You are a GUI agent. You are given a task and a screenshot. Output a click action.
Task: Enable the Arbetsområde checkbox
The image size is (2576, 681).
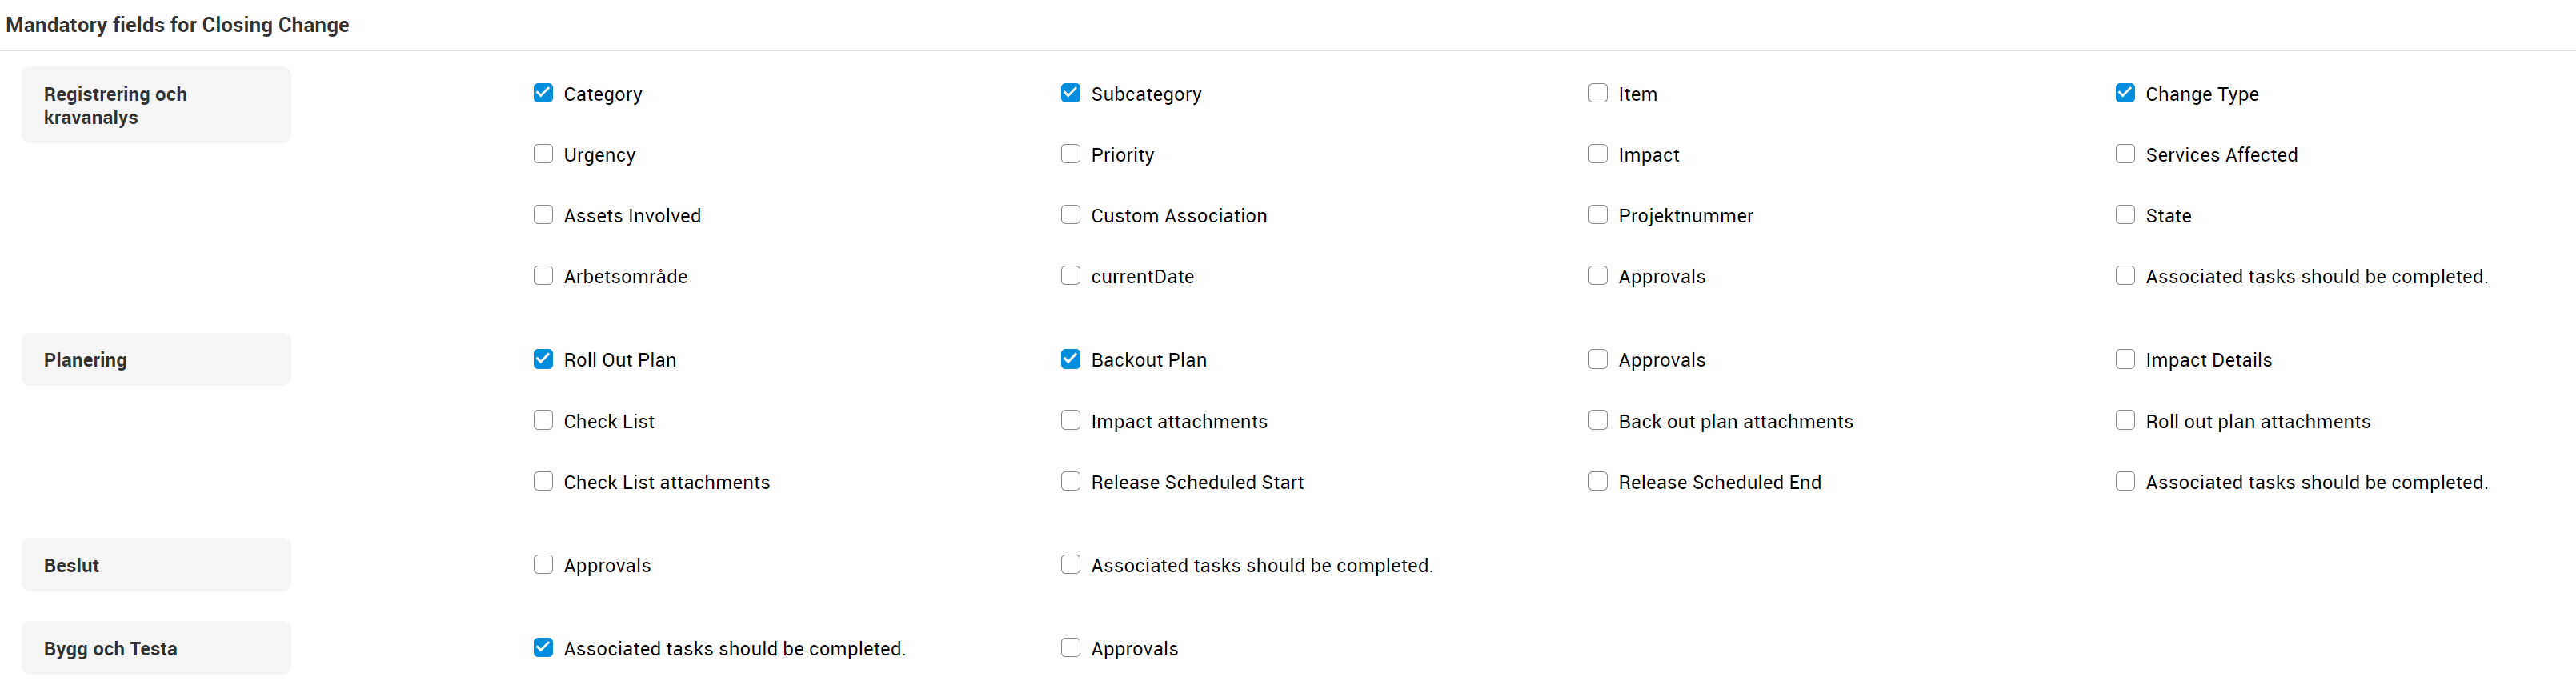pyautogui.click(x=543, y=276)
